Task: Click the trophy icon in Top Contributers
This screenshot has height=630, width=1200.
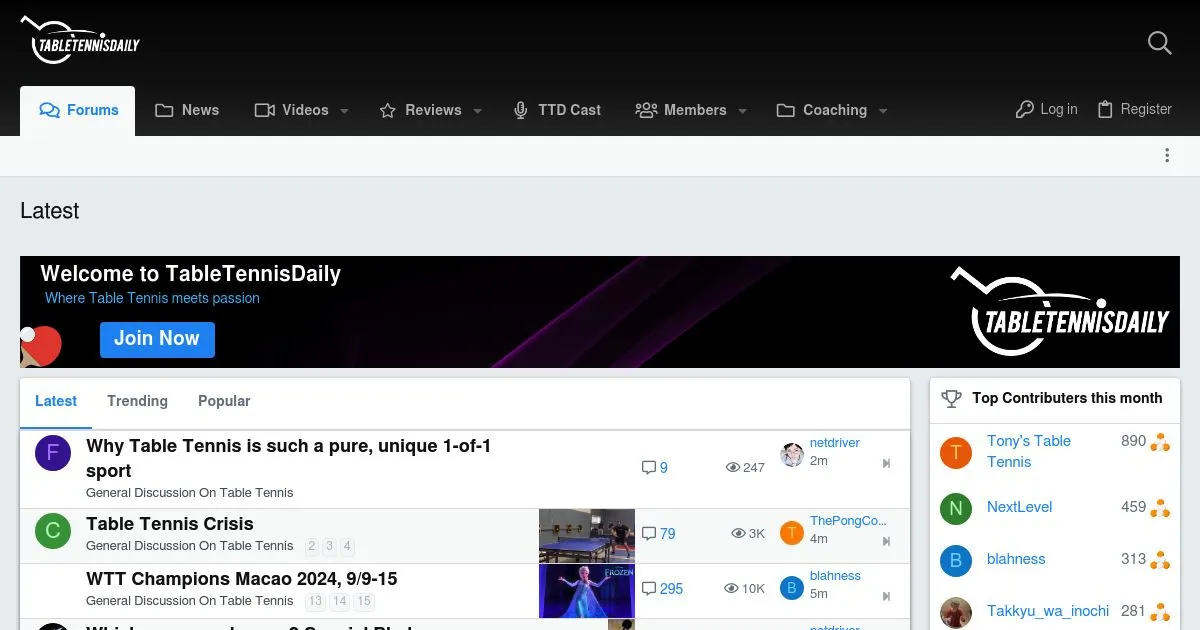Action: [951, 398]
